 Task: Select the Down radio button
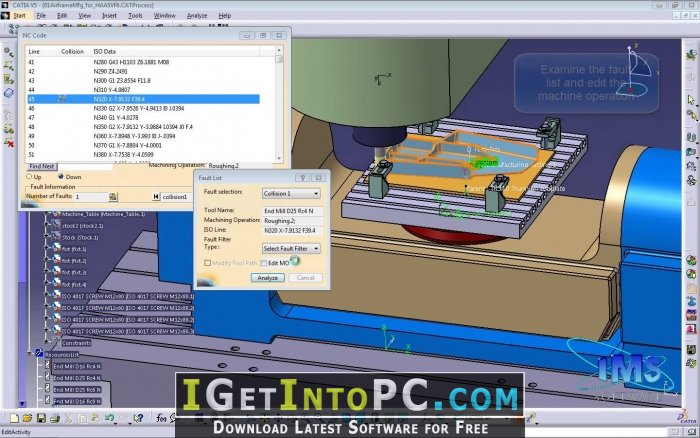[x=61, y=177]
